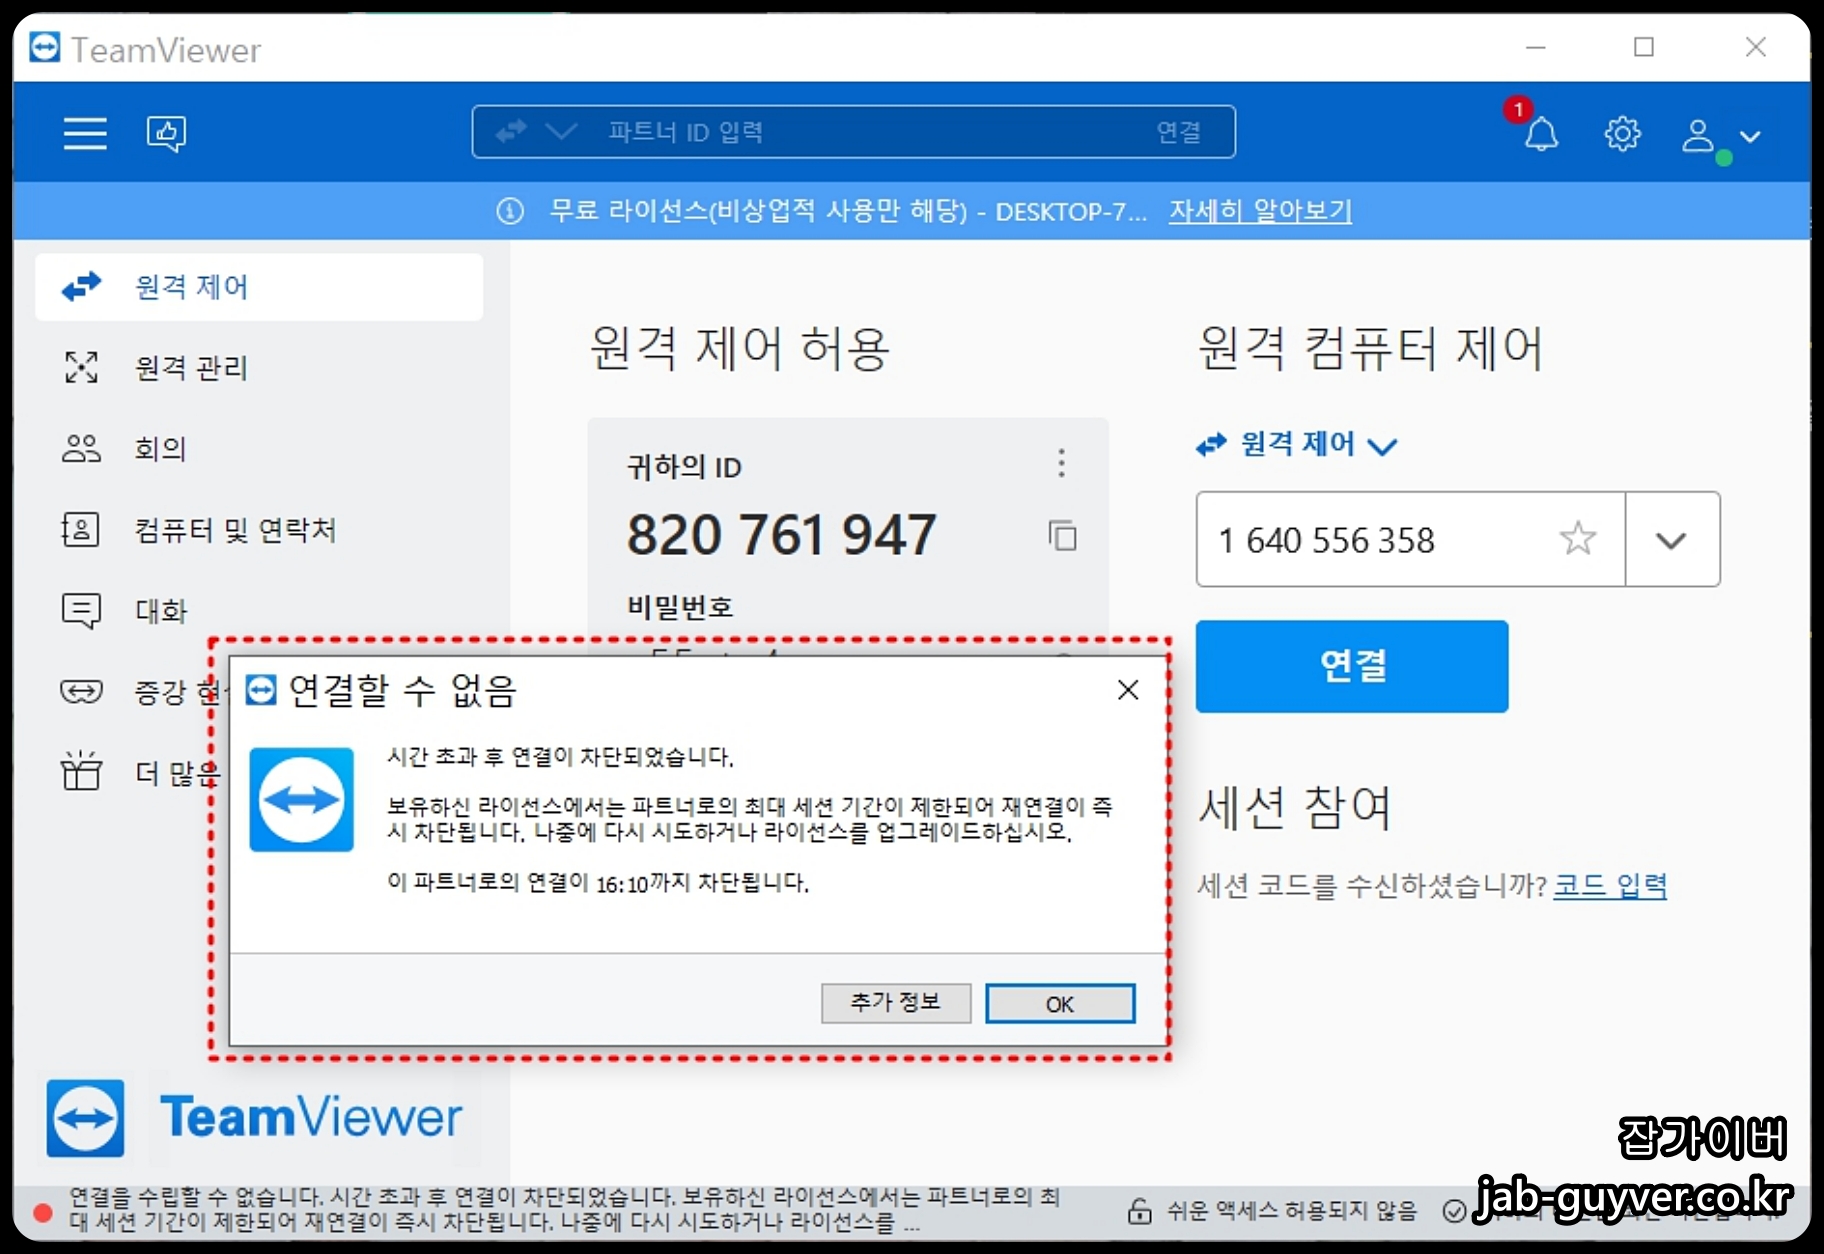The height and width of the screenshot is (1254, 1824).
Task: Open the hamburger menu
Action: point(85,133)
